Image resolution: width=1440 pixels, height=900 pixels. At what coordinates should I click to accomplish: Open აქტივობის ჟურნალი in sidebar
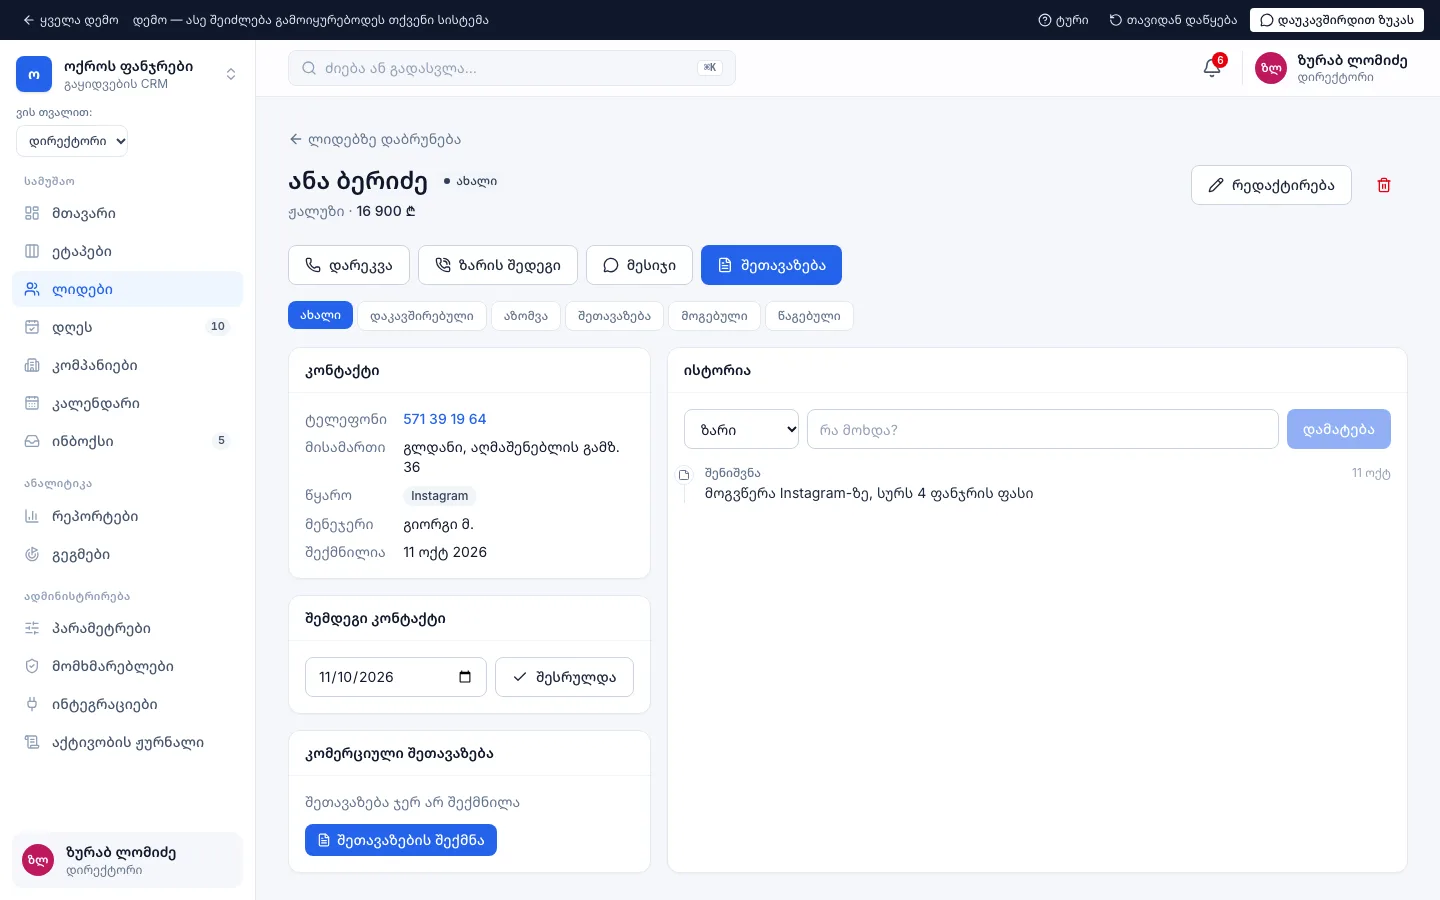(127, 742)
